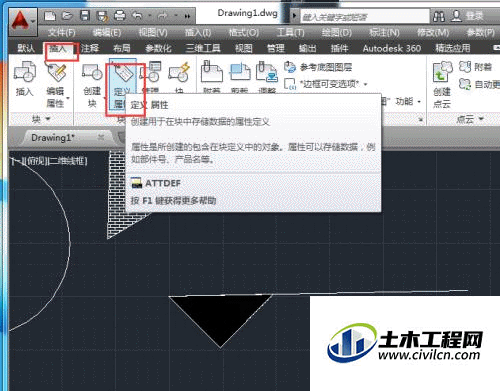Switch to the 注释 ribbon tab
Image resolution: width=500 pixels, height=391 pixels.
click(x=90, y=48)
